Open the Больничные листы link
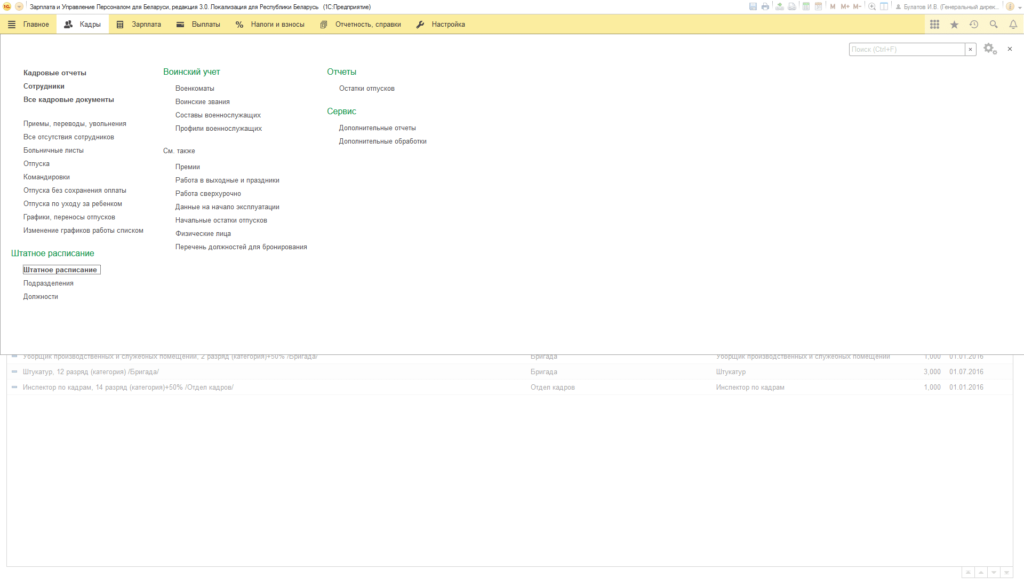The image size is (1024, 585). pyautogui.click(x=54, y=150)
